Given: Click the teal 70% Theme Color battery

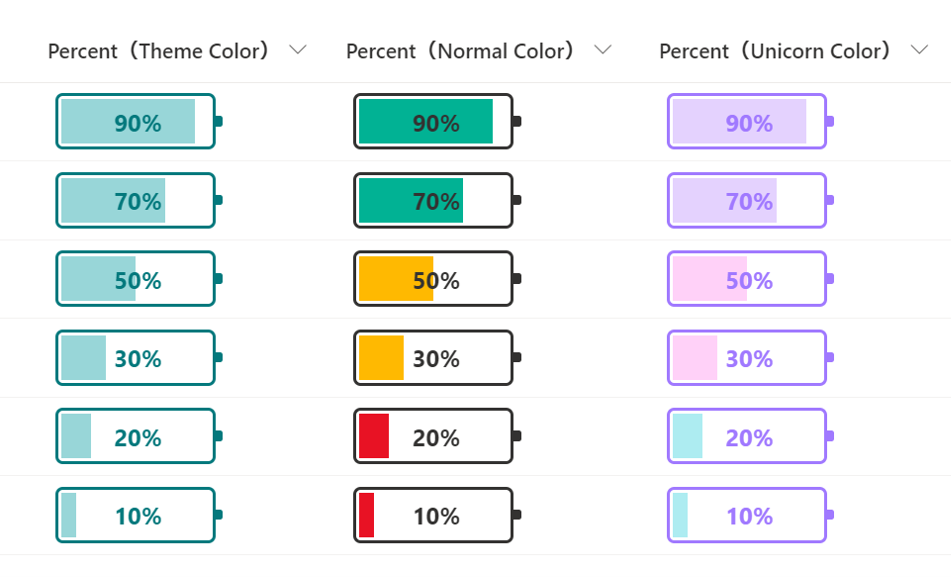Looking at the screenshot, I should click(x=139, y=200).
